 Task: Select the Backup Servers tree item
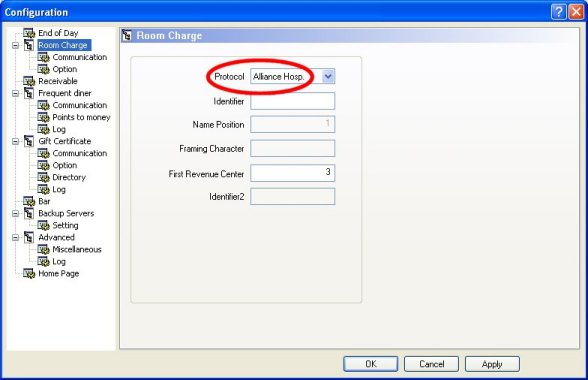[66, 213]
